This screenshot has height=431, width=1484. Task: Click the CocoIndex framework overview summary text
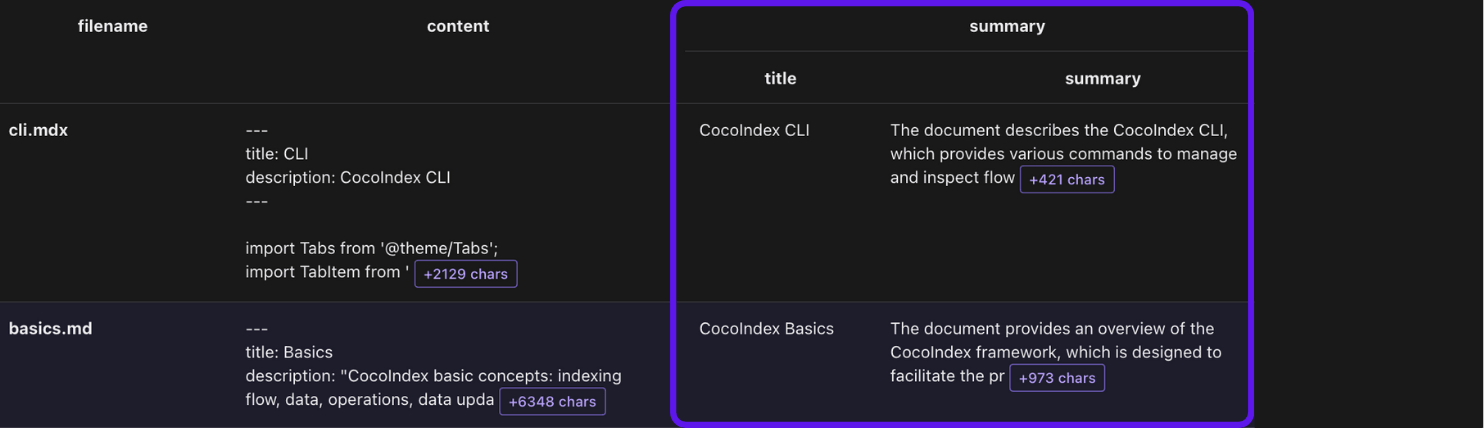pyautogui.click(x=1055, y=352)
